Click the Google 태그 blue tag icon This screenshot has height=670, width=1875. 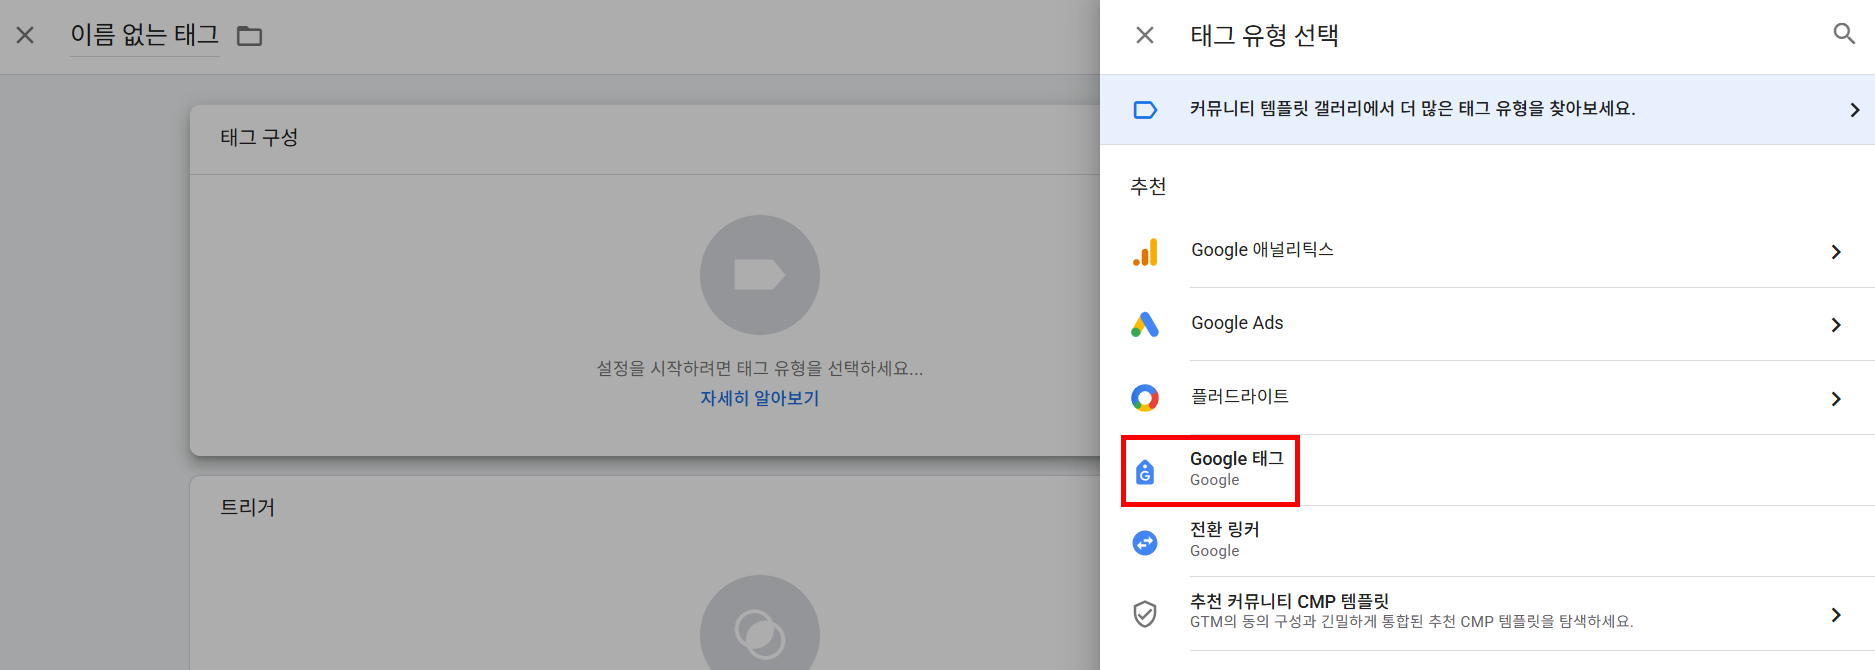1145,471
